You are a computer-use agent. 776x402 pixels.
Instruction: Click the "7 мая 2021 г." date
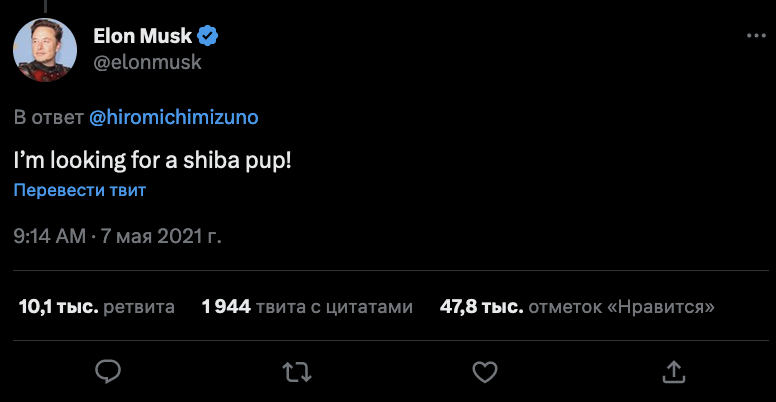(x=159, y=238)
